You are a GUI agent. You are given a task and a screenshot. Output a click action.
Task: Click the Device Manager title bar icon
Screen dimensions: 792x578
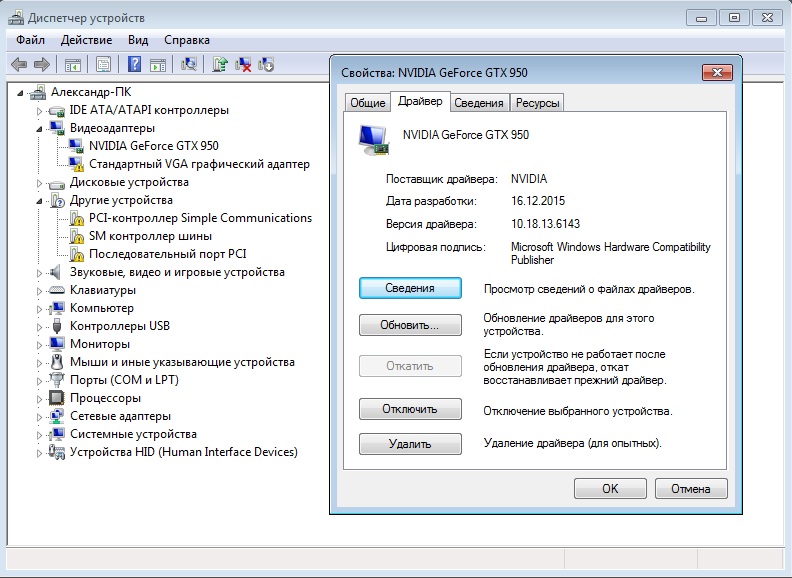(16, 18)
